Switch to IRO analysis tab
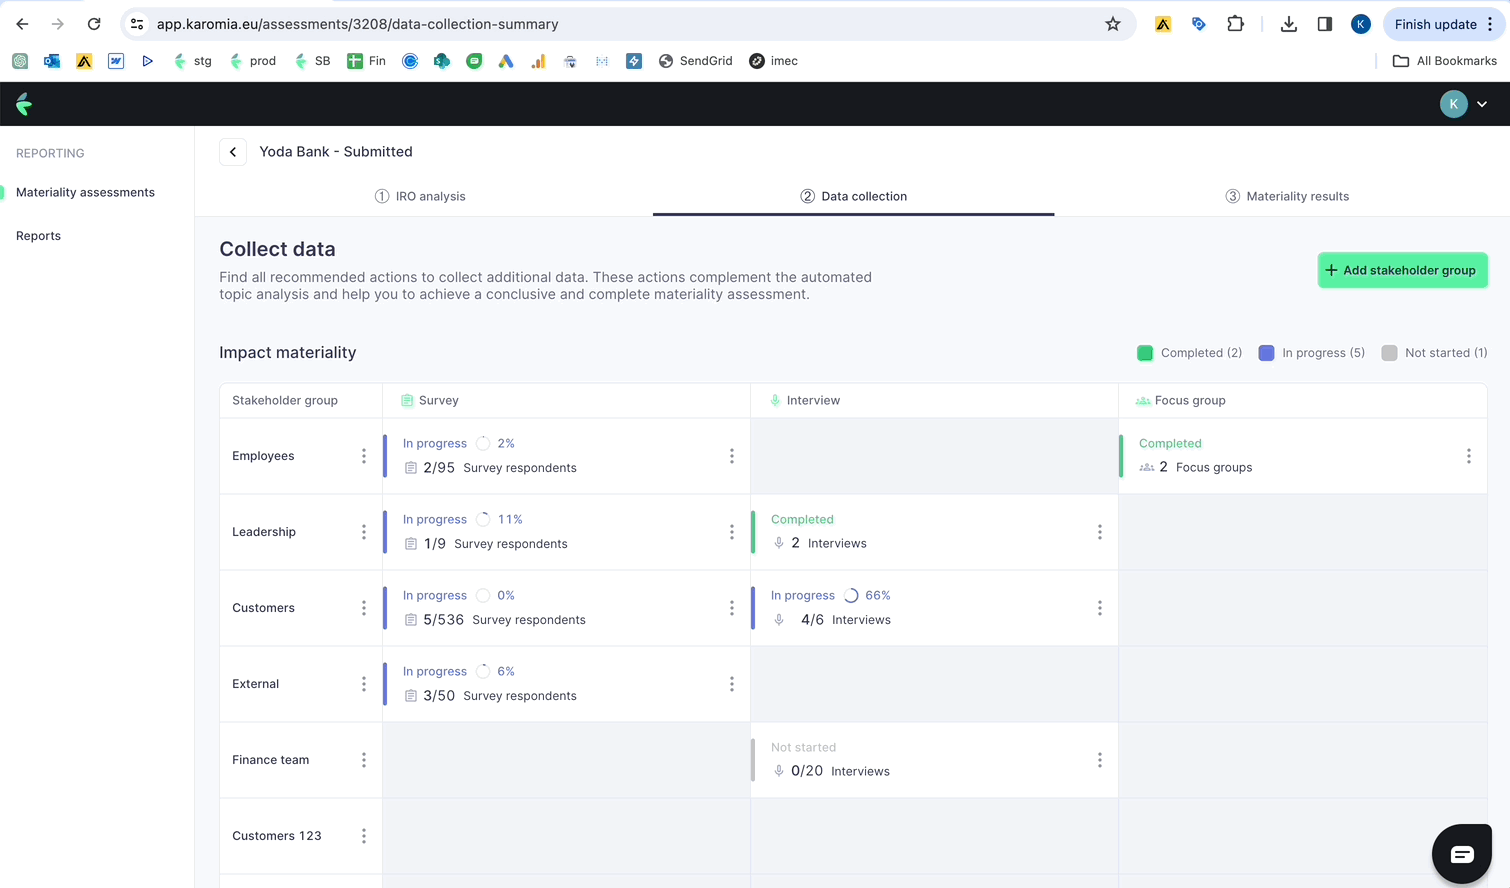The image size is (1510, 888). (420, 196)
